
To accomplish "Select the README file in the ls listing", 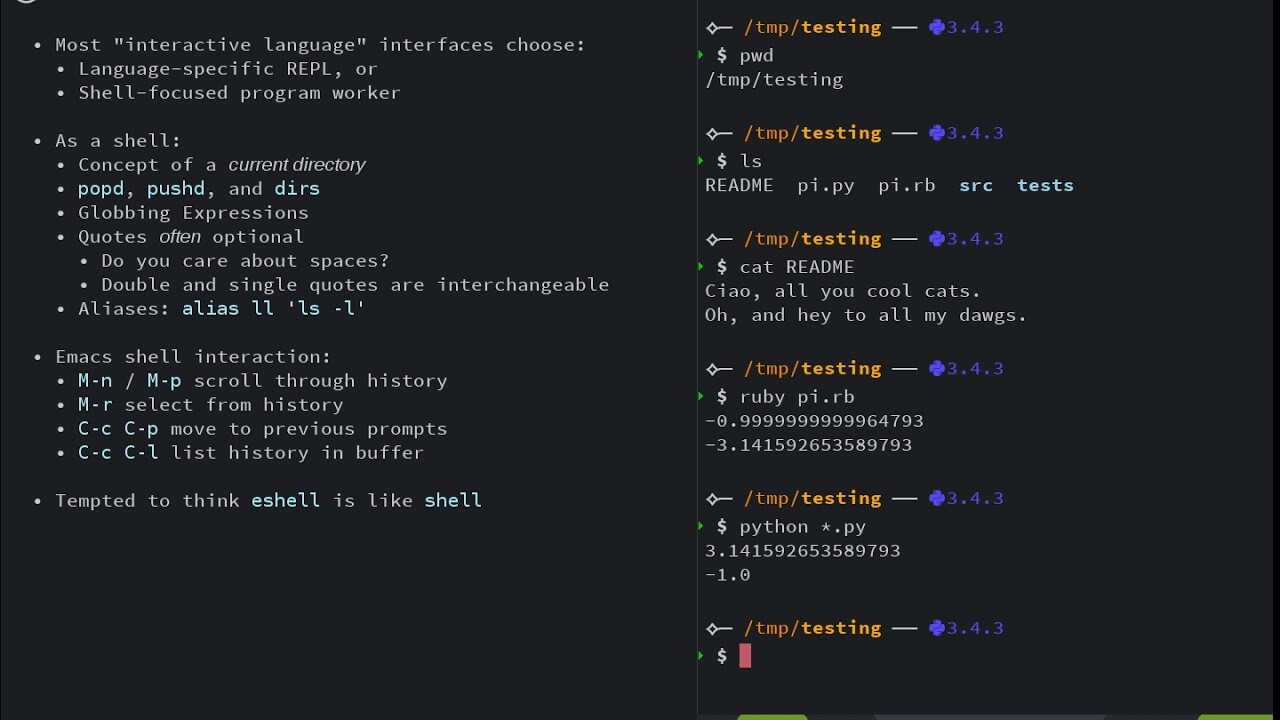I will (739, 185).
